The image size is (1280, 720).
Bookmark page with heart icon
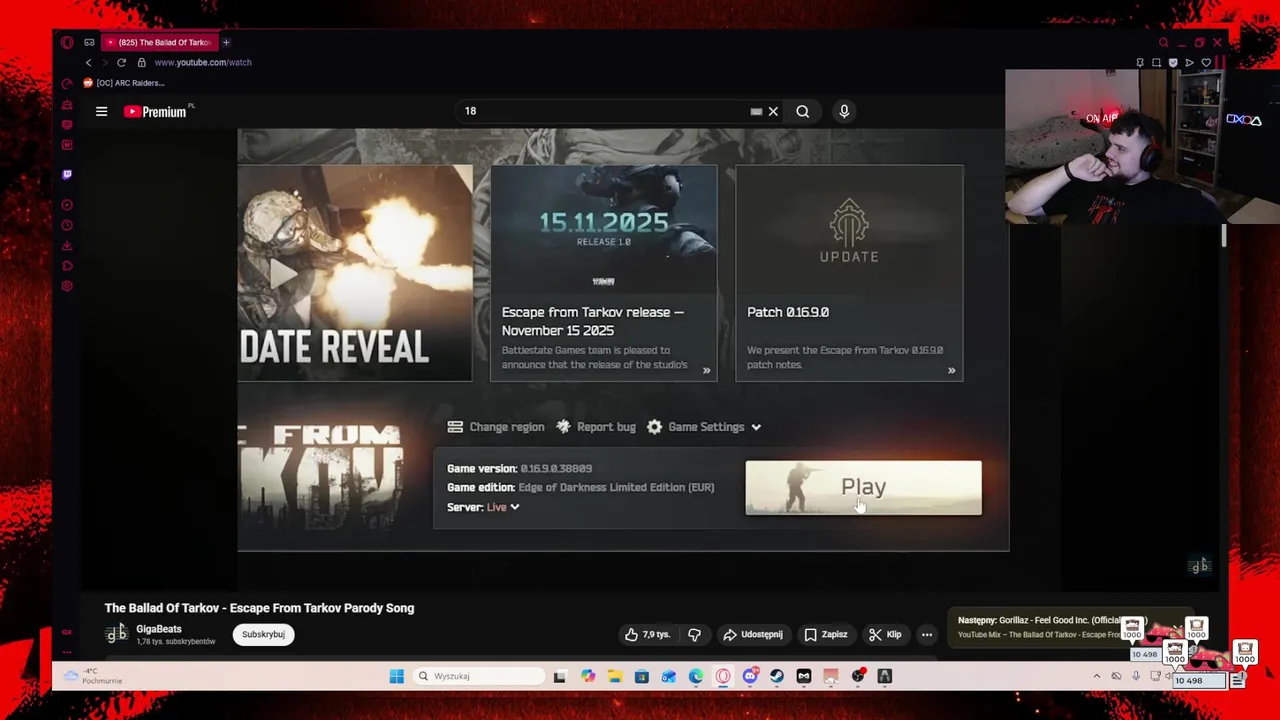[x=1206, y=62]
